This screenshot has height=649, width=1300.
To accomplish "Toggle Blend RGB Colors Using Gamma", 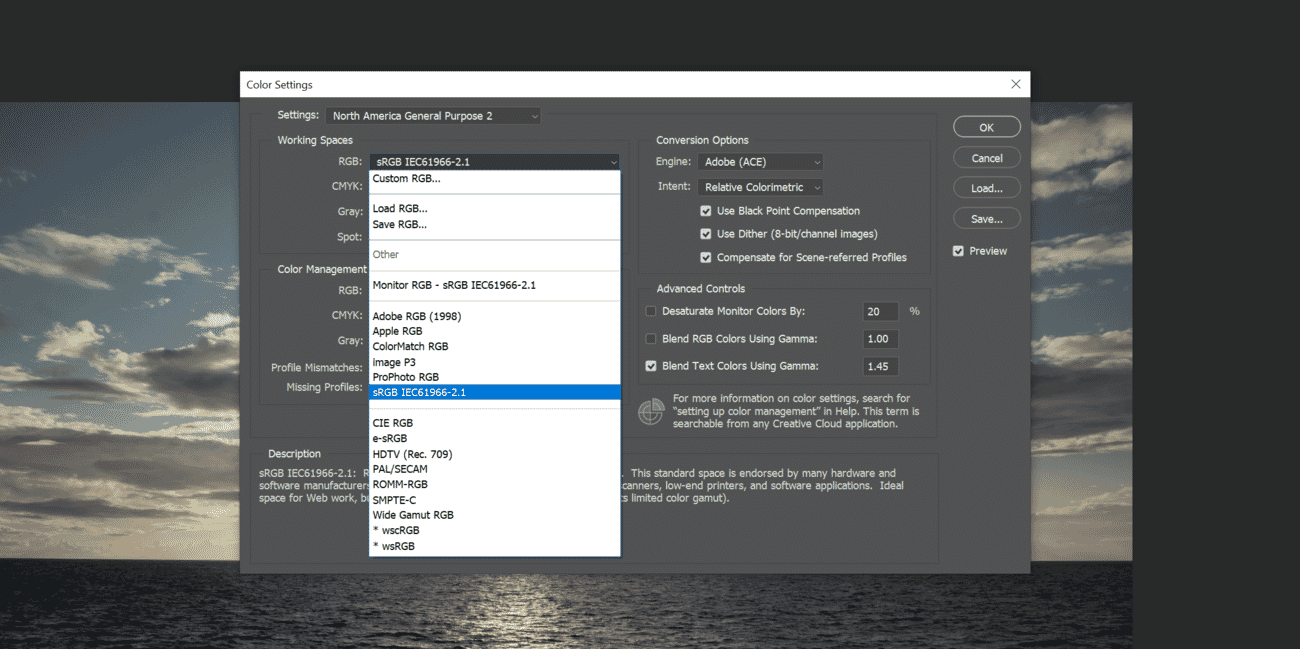I will [x=651, y=338].
